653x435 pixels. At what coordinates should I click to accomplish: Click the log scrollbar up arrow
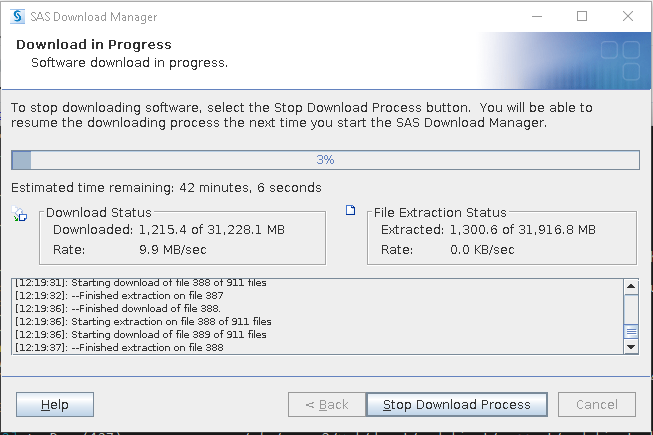[630, 288]
